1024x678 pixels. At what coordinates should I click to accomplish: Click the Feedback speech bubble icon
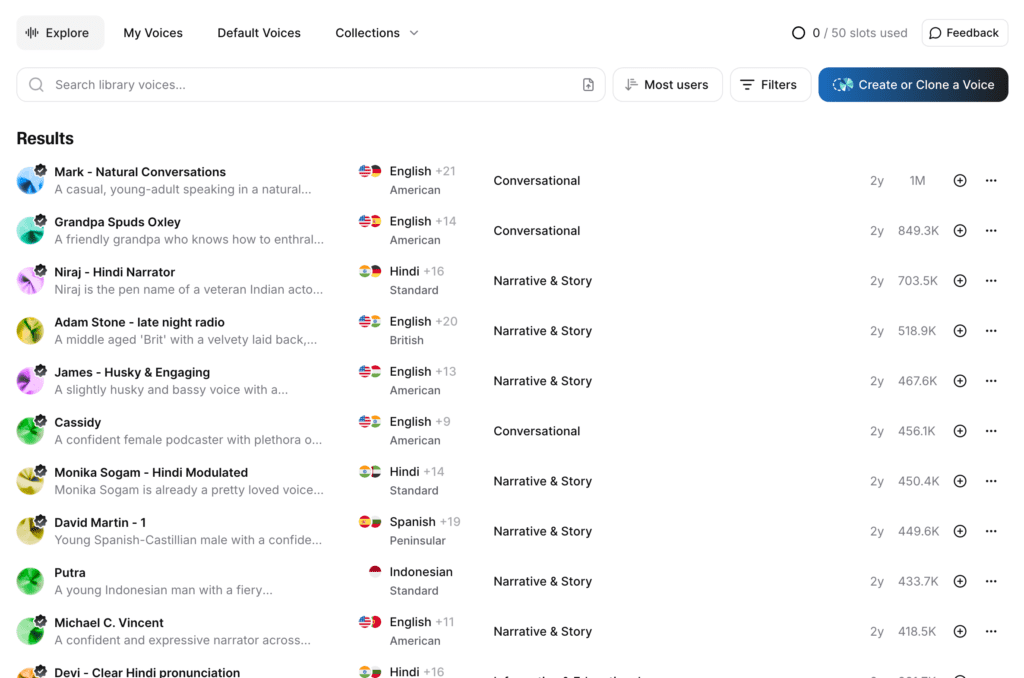click(937, 32)
